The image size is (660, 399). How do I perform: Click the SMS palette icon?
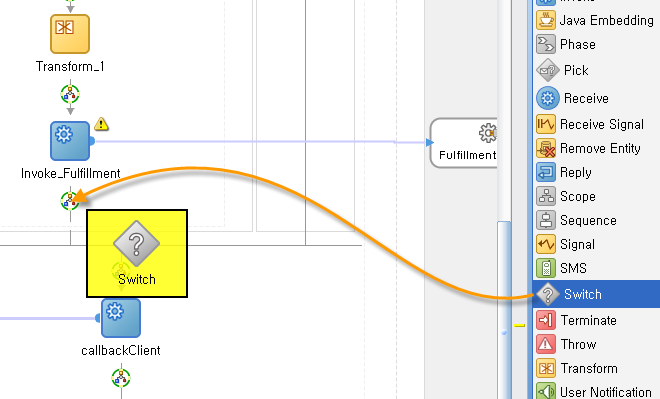546,268
